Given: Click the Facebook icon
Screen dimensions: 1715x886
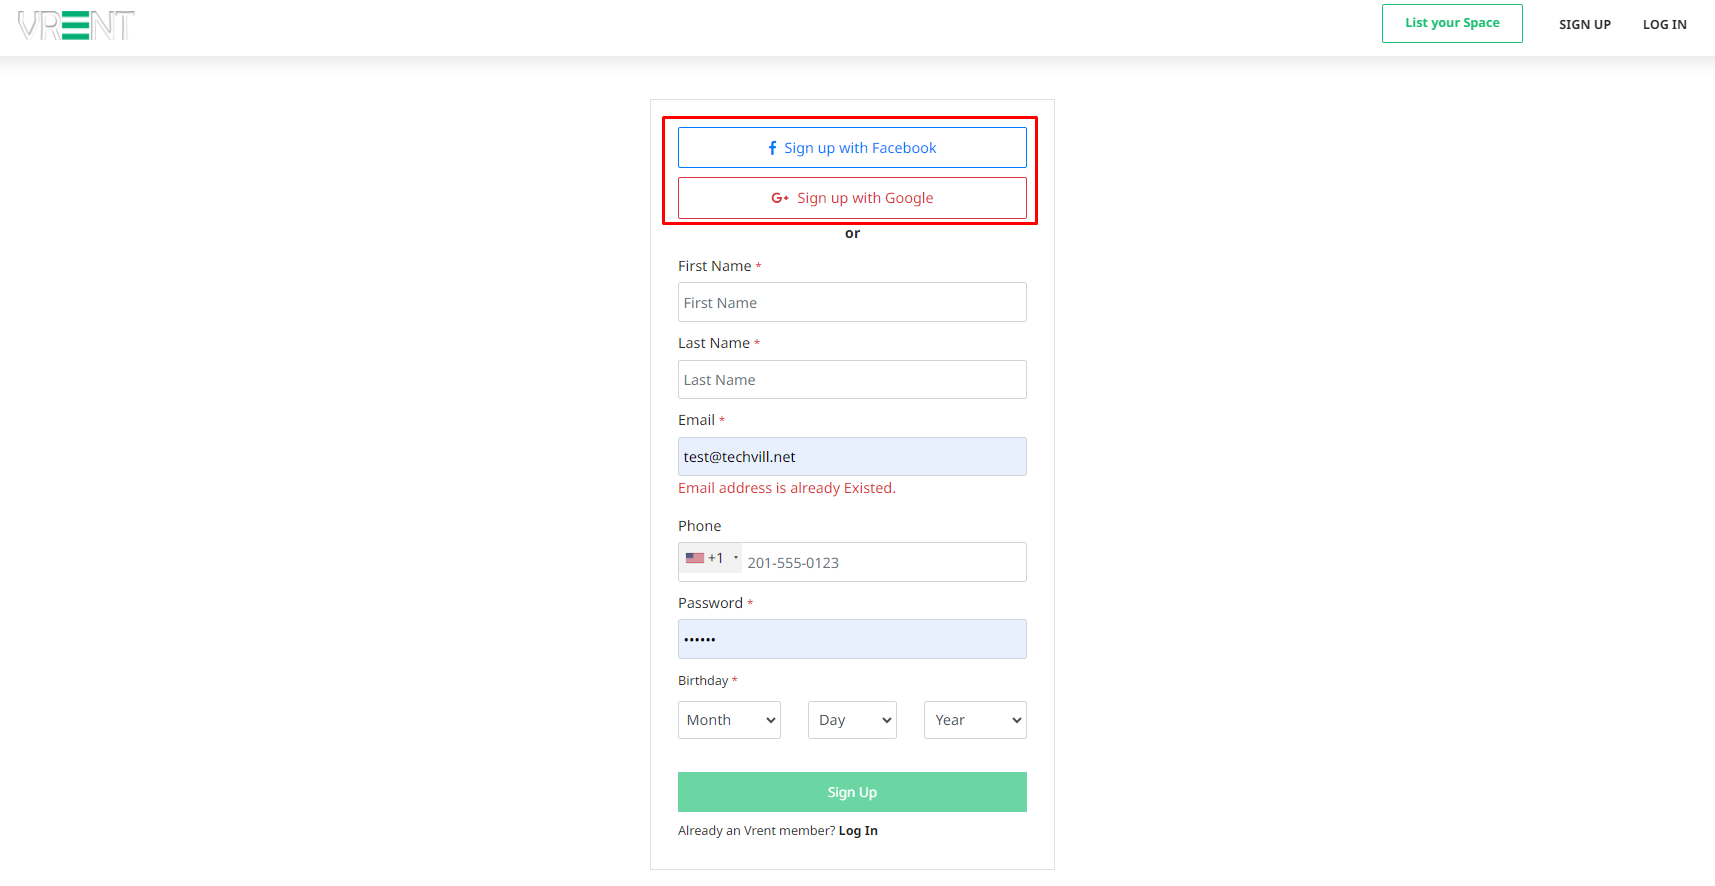Looking at the screenshot, I should click(772, 148).
